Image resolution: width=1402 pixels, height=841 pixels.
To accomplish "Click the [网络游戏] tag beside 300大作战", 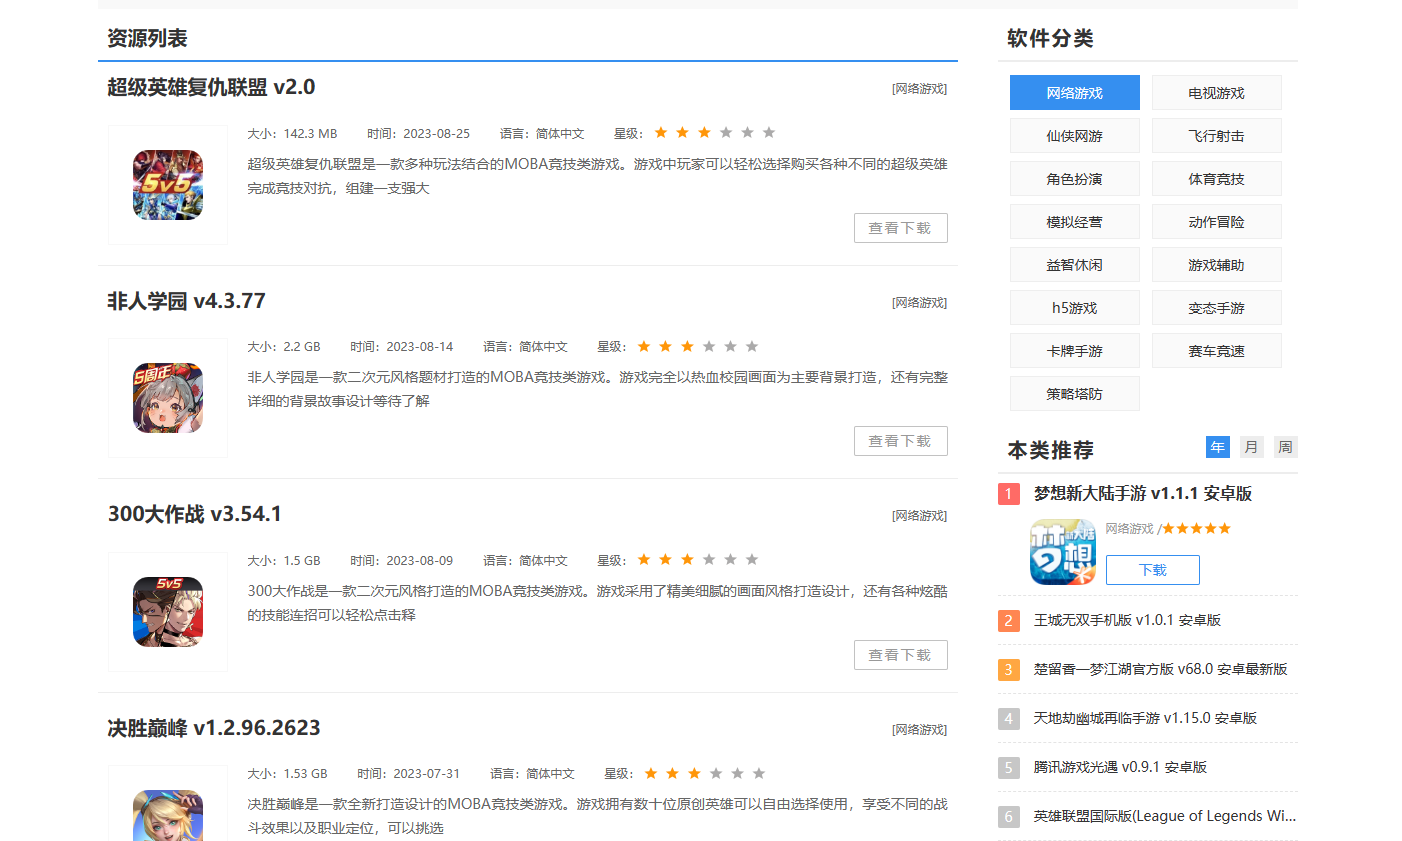I will 919,516.
